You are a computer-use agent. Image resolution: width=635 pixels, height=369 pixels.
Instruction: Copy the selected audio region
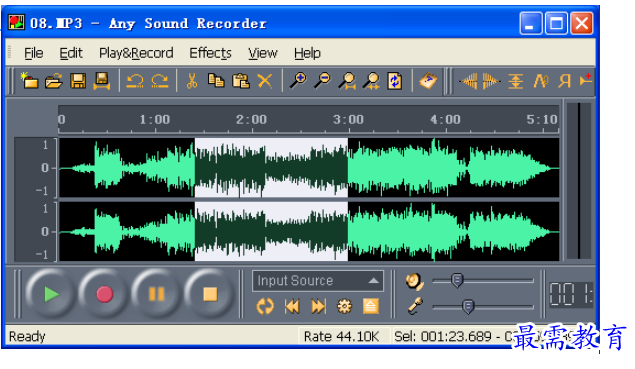coord(216,81)
